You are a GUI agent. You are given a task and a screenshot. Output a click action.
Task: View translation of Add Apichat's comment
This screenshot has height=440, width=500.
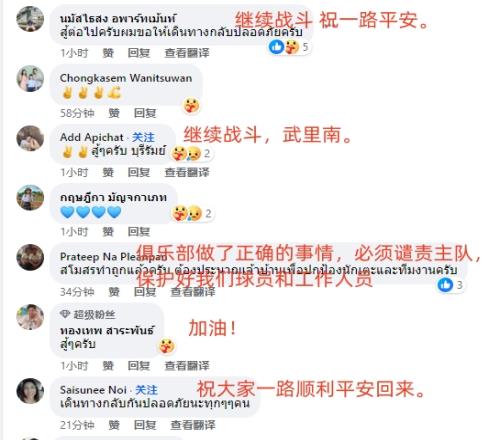tap(187, 172)
